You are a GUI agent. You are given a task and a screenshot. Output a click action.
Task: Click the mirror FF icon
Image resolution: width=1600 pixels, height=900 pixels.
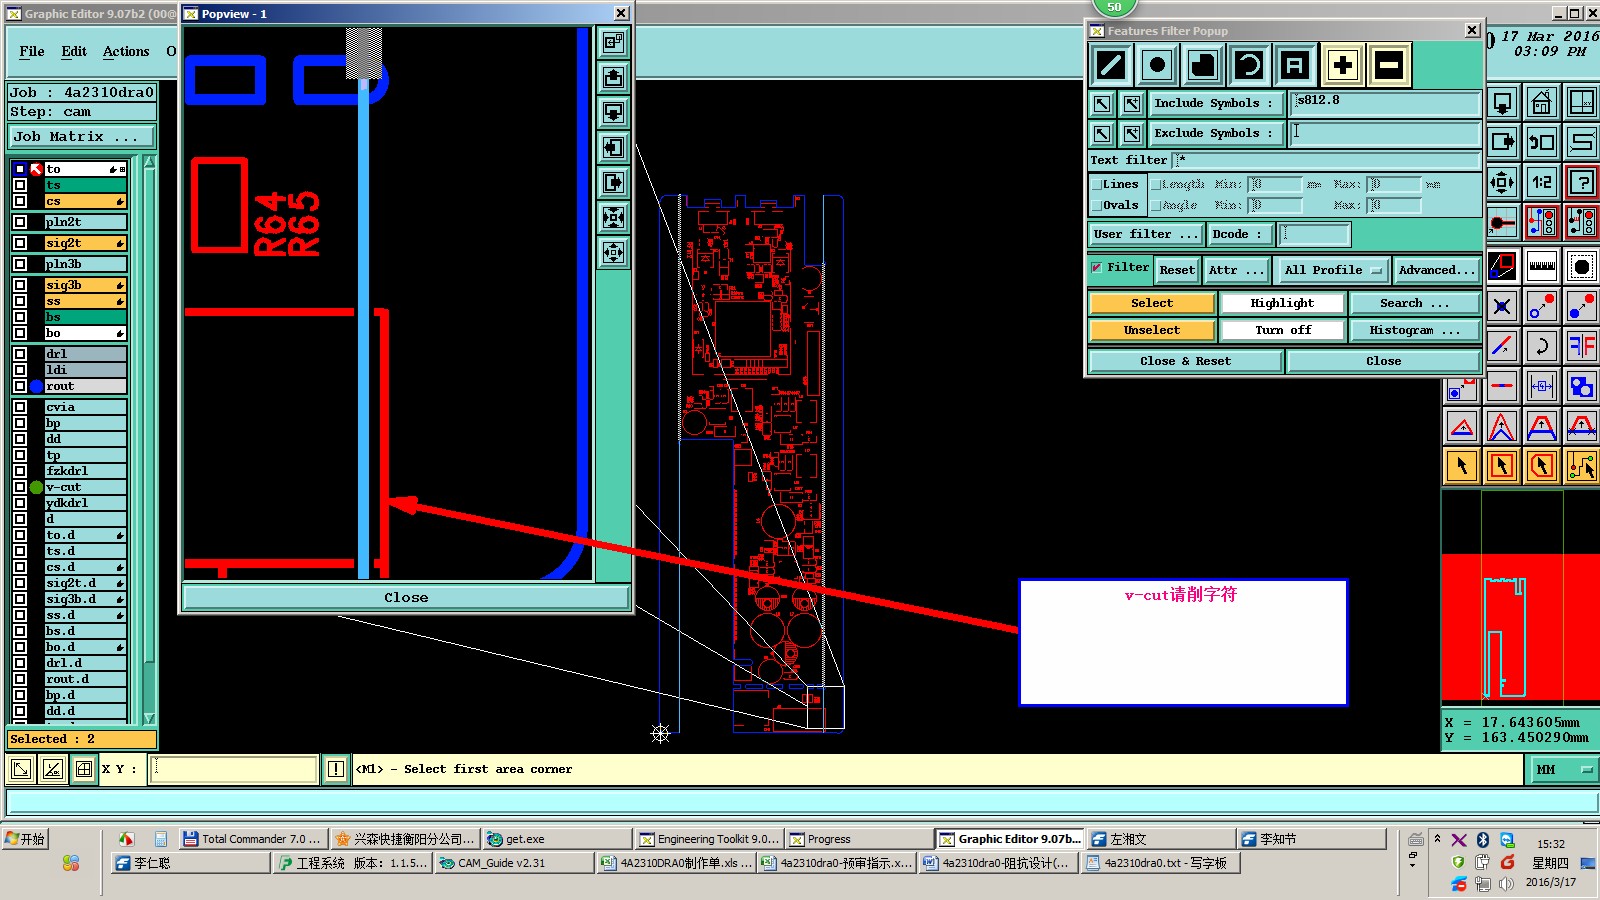pos(1582,346)
